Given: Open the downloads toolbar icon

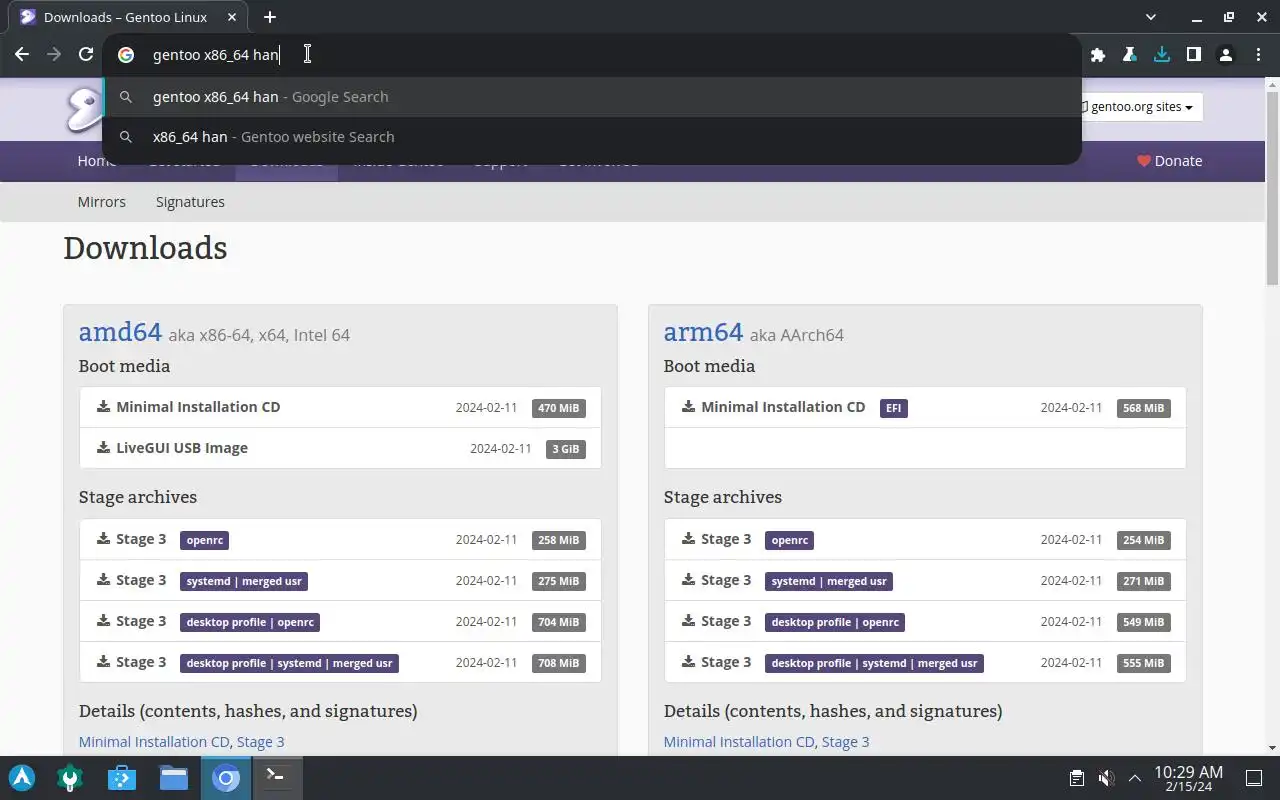Looking at the screenshot, I should click(1161, 55).
